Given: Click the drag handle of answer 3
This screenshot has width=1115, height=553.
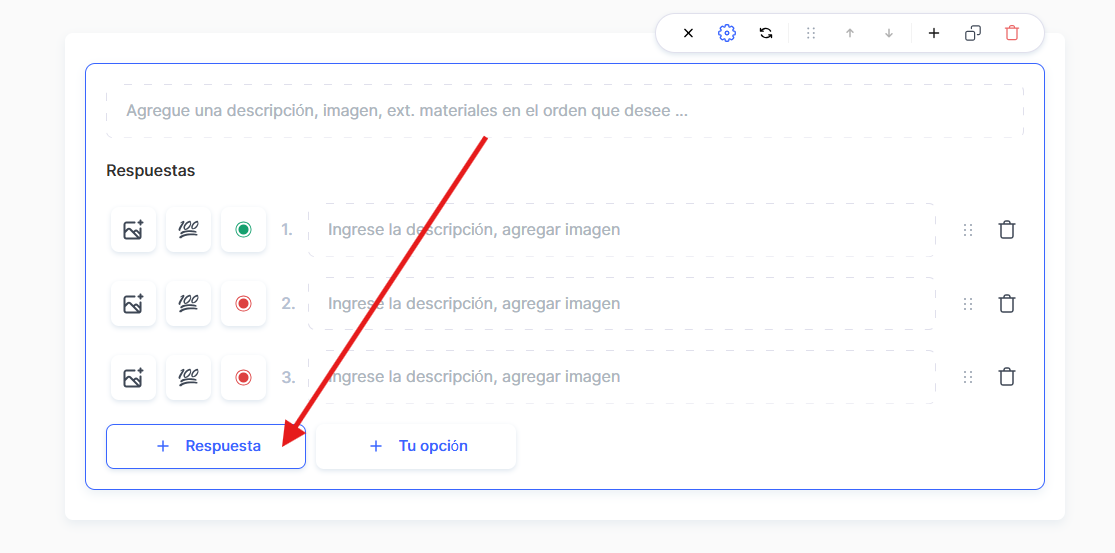Looking at the screenshot, I should click(967, 377).
